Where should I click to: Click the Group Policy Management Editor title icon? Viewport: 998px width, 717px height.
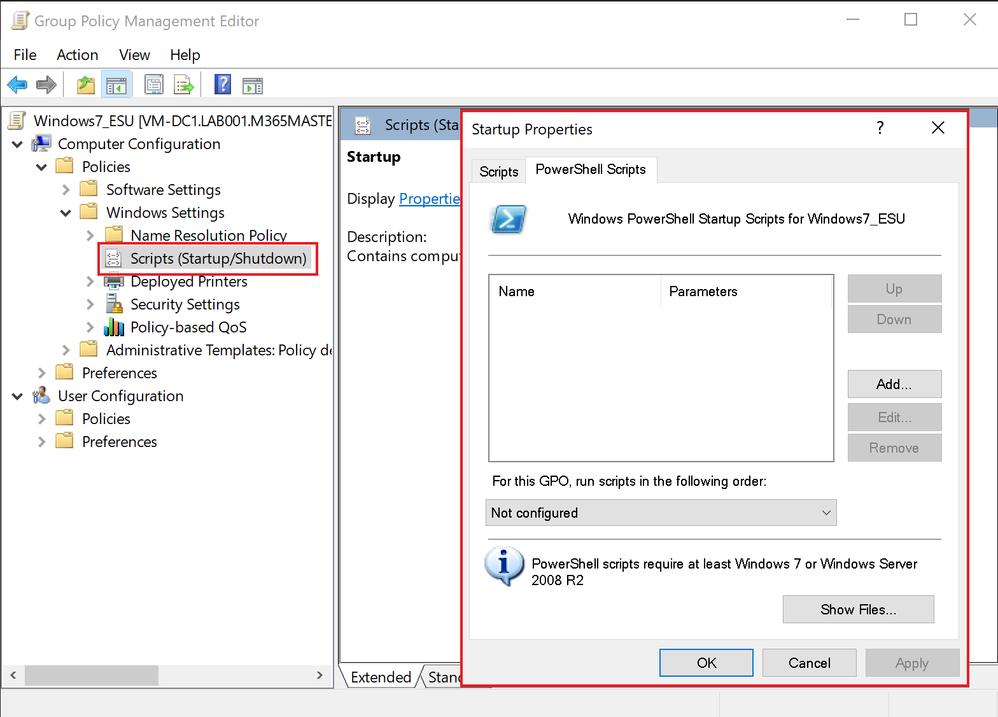(x=20, y=21)
